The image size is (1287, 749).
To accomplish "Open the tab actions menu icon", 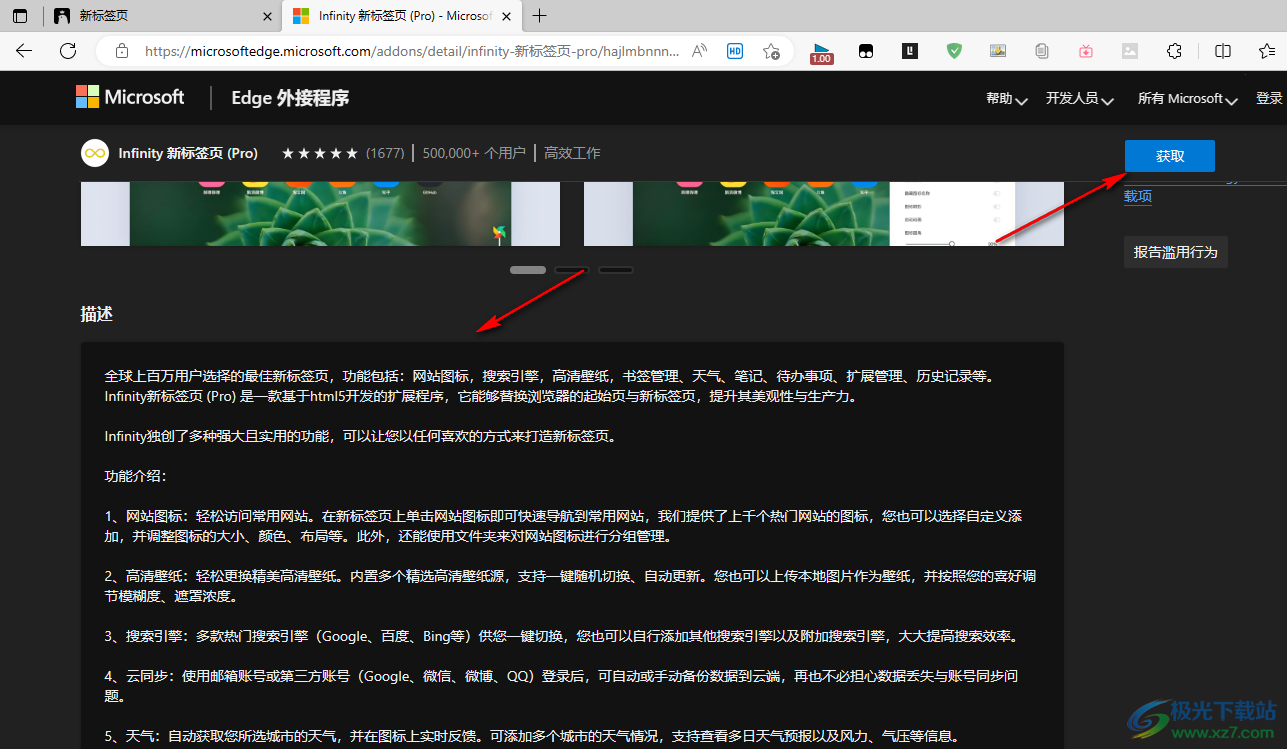I will pyautogui.click(x=20, y=16).
